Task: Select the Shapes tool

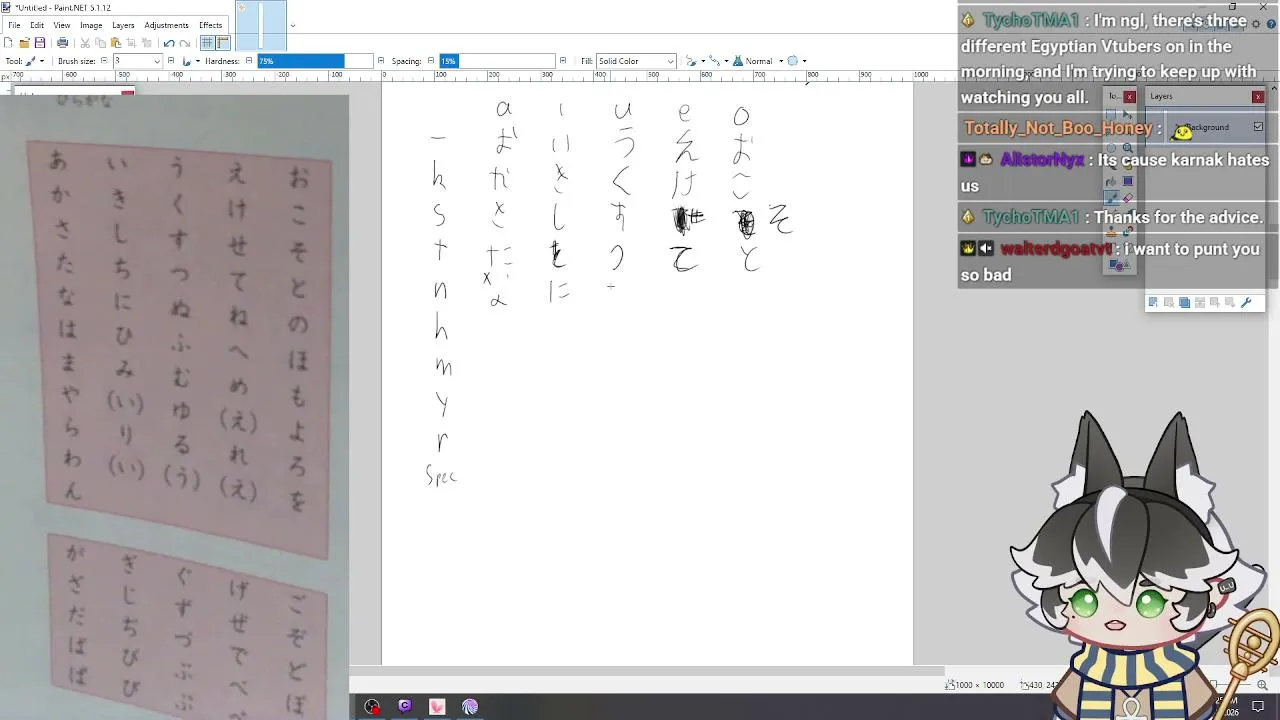Action: click(1121, 265)
